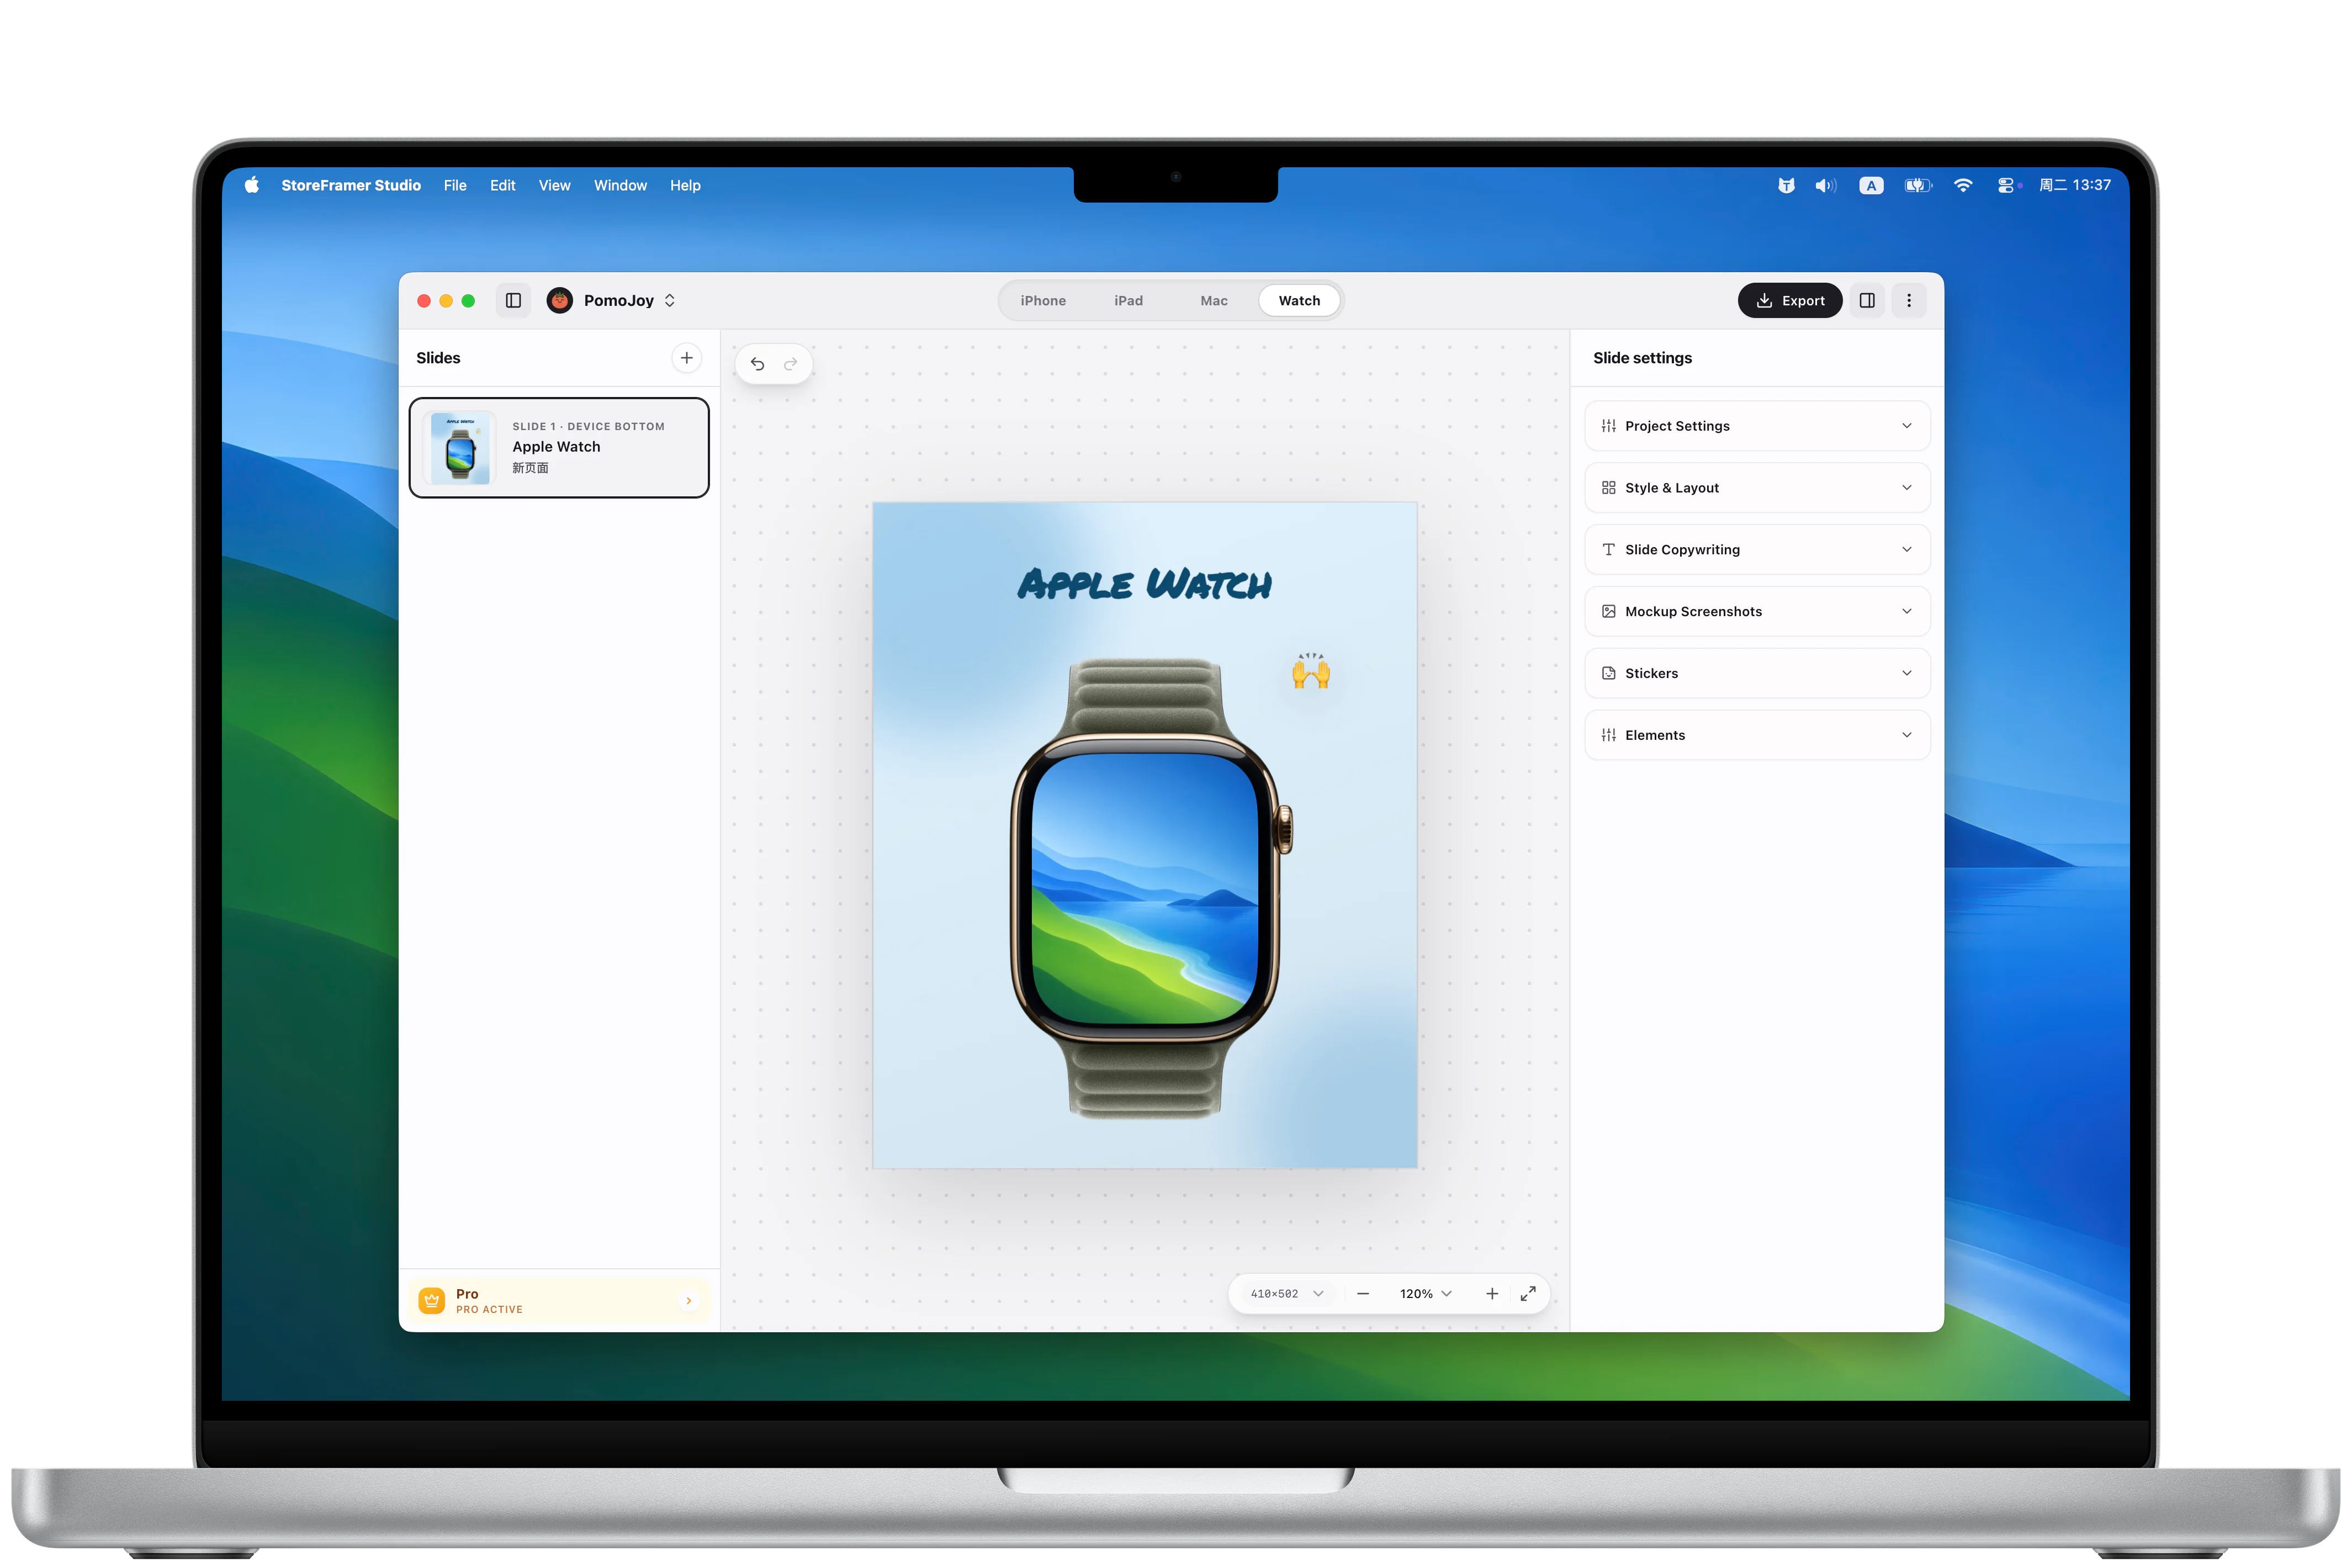Open the three-dot more options menu
2352x1568 pixels.
[1909, 300]
